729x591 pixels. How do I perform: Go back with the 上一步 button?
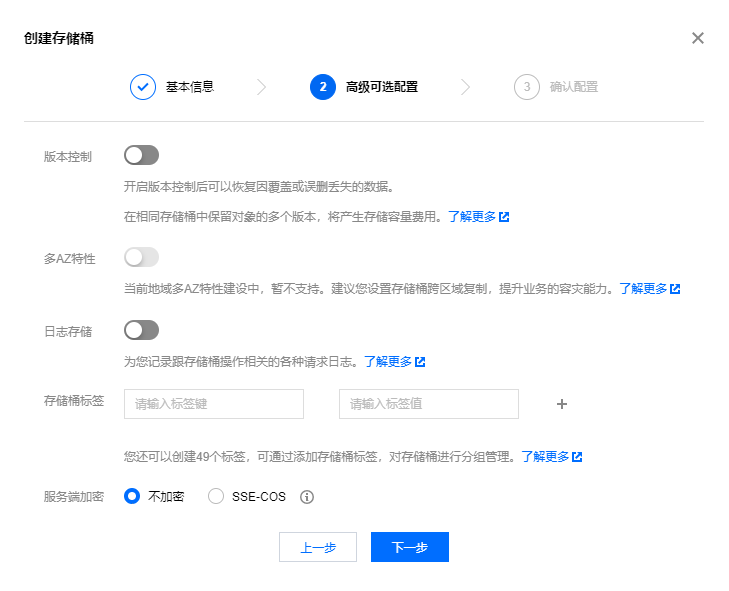coord(318,547)
